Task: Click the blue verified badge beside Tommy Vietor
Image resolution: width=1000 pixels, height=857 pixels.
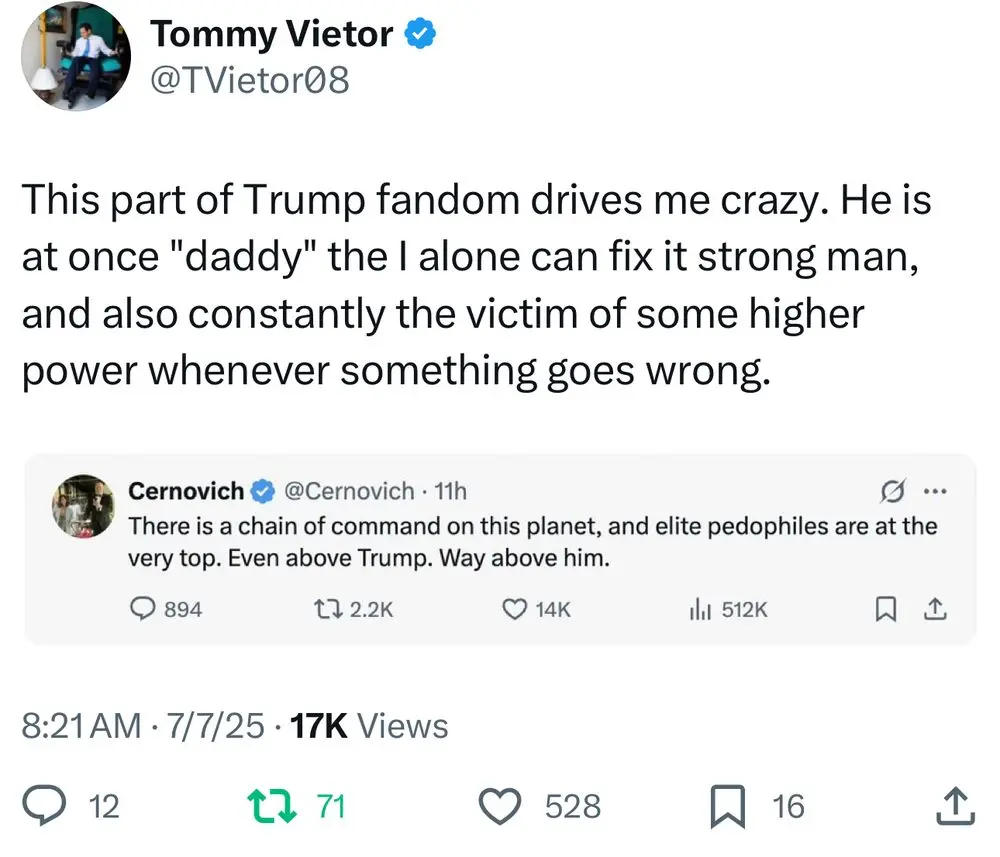Action: tap(419, 34)
